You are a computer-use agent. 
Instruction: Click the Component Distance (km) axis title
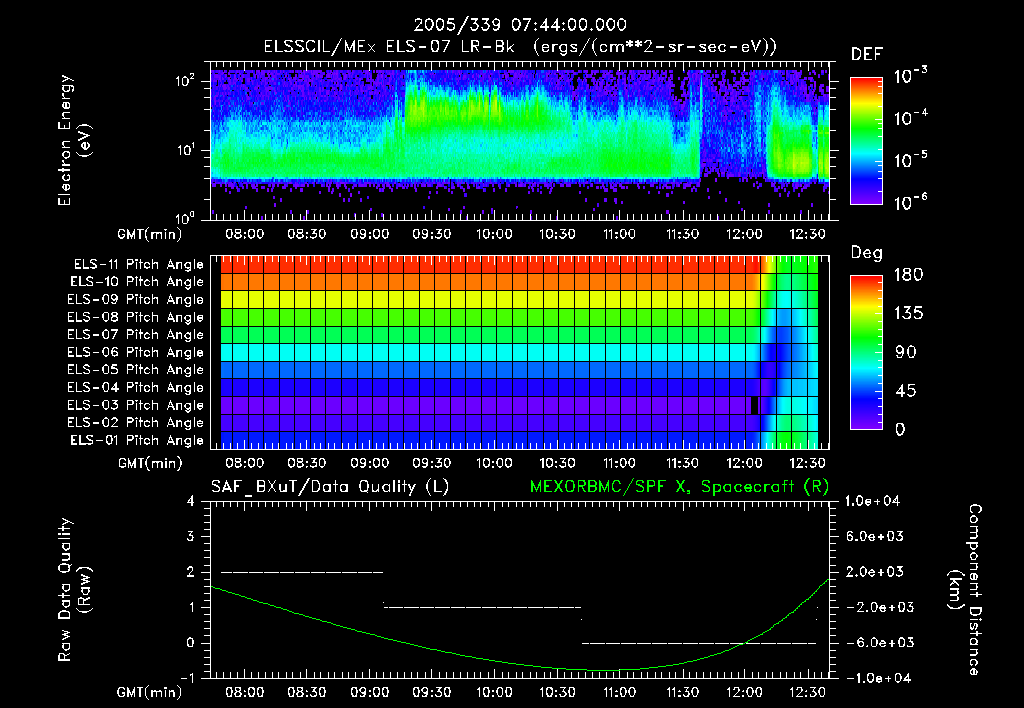(965, 590)
